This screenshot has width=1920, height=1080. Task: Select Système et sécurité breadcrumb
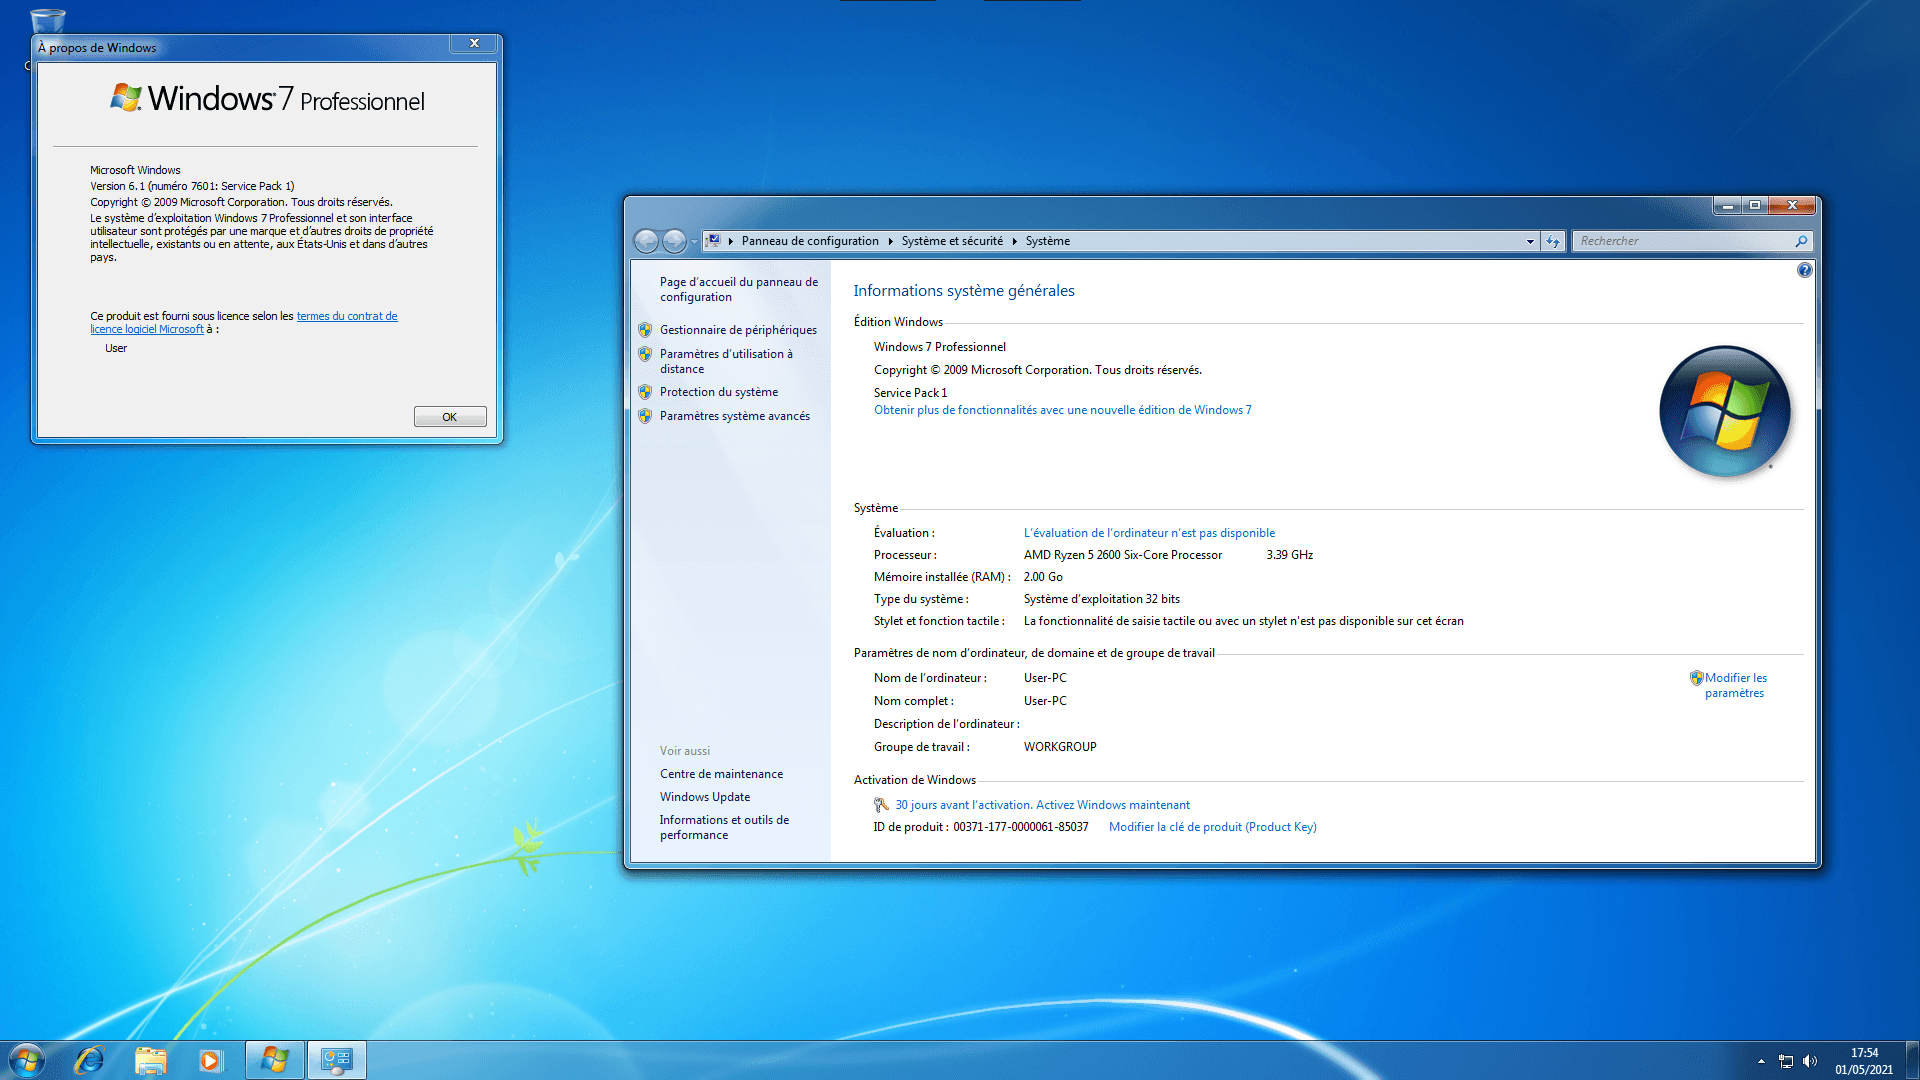[951, 241]
